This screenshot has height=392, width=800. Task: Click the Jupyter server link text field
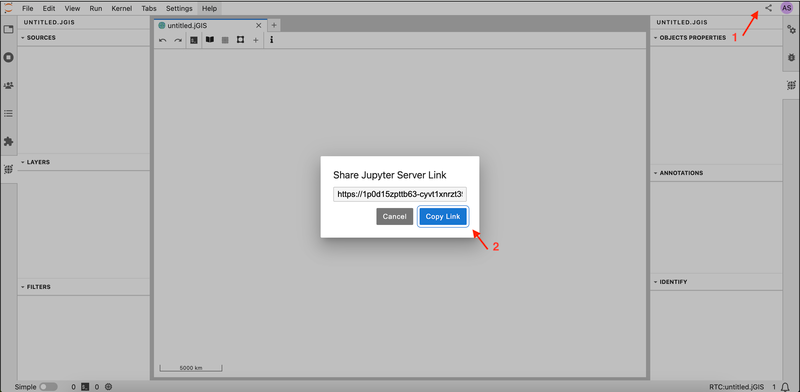pyautogui.click(x=399, y=194)
